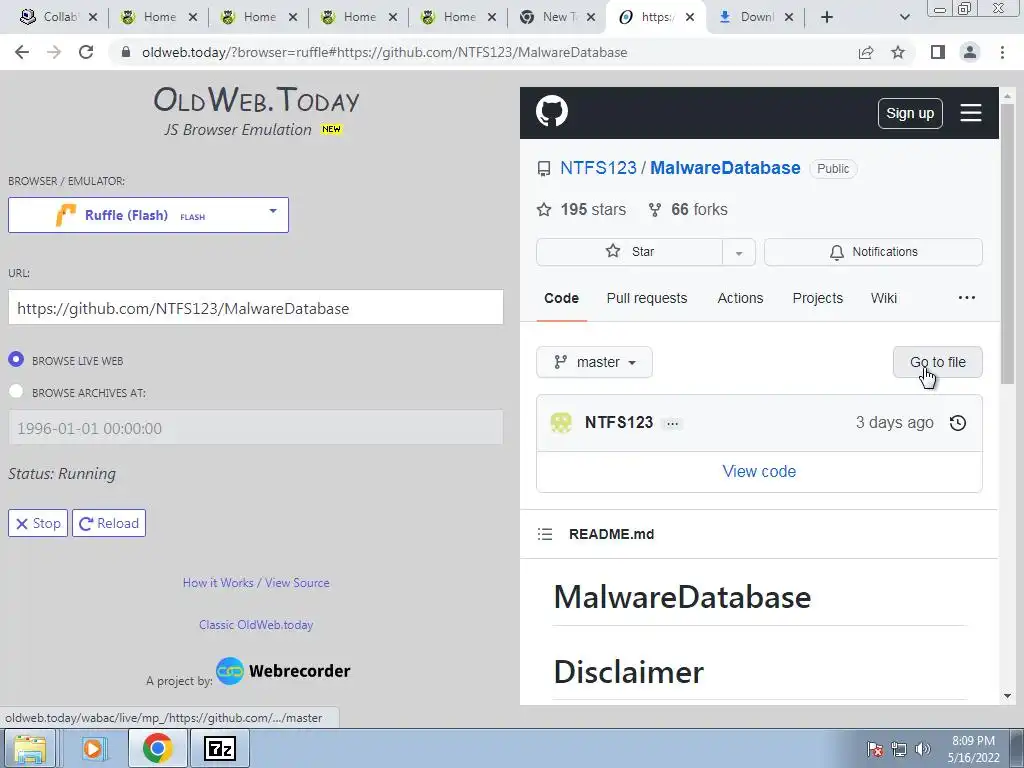Expand the Star button dropdown arrow
The width and height of the screenshot is (1024, 768).
coord(739,253)
